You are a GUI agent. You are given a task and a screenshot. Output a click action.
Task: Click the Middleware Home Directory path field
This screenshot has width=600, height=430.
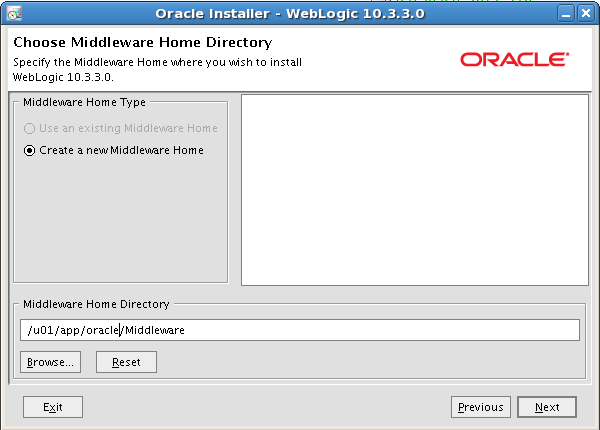300,330
